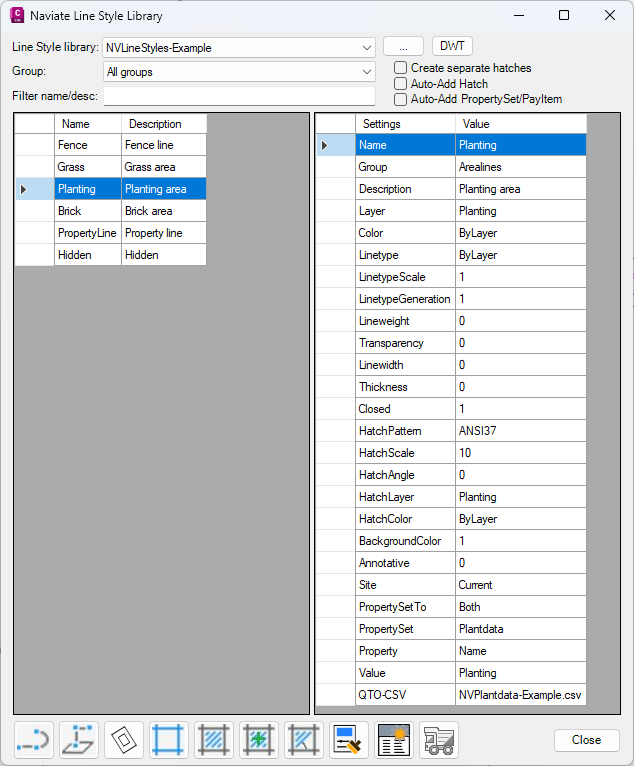Click the dashed polyline draw icon
634x766 pixels.
(x=32, y=740)
